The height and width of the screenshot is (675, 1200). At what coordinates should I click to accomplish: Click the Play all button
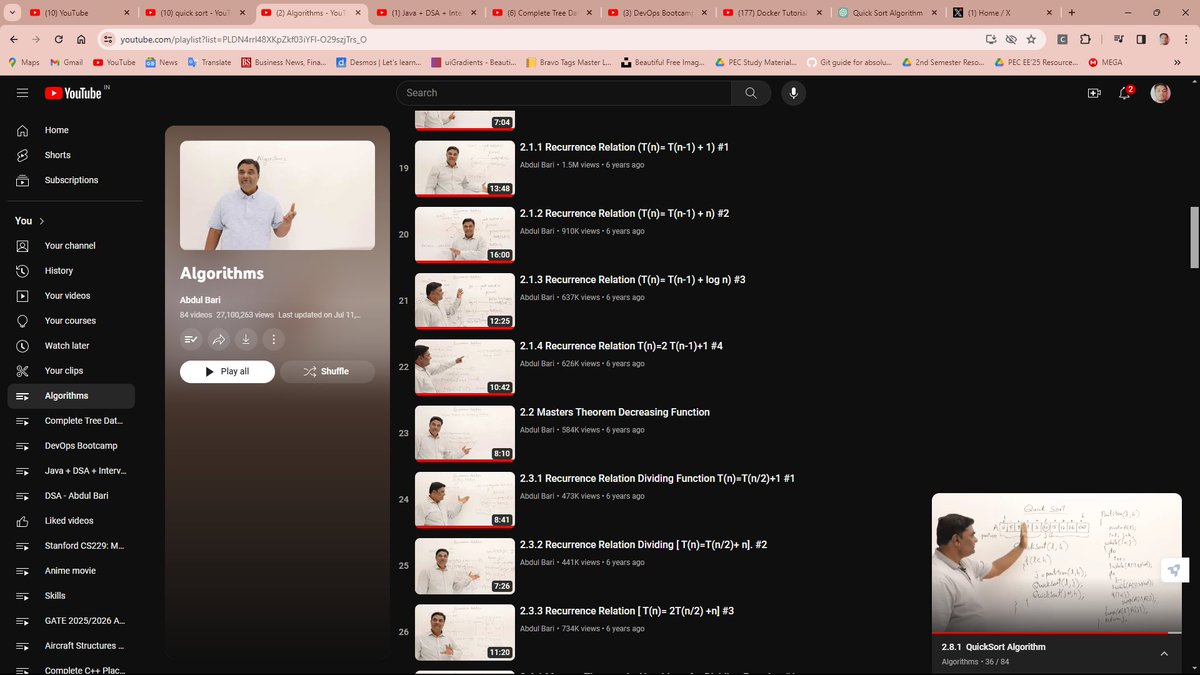pyautogui.click(x=227, y=371)
